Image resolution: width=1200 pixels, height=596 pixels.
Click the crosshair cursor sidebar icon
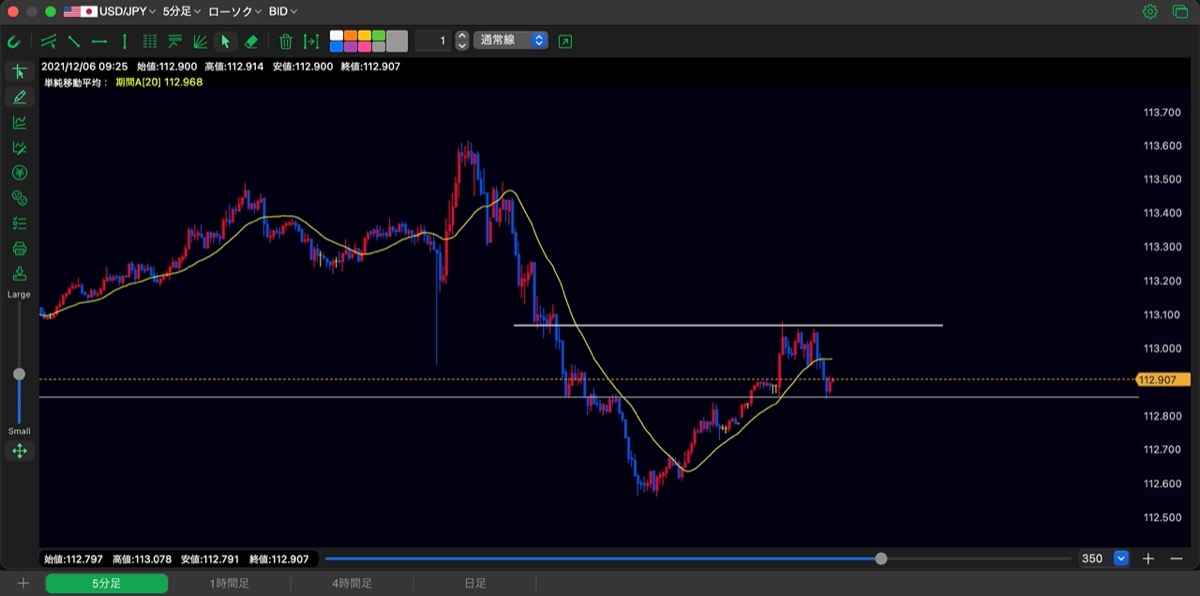tap(19, 72)
